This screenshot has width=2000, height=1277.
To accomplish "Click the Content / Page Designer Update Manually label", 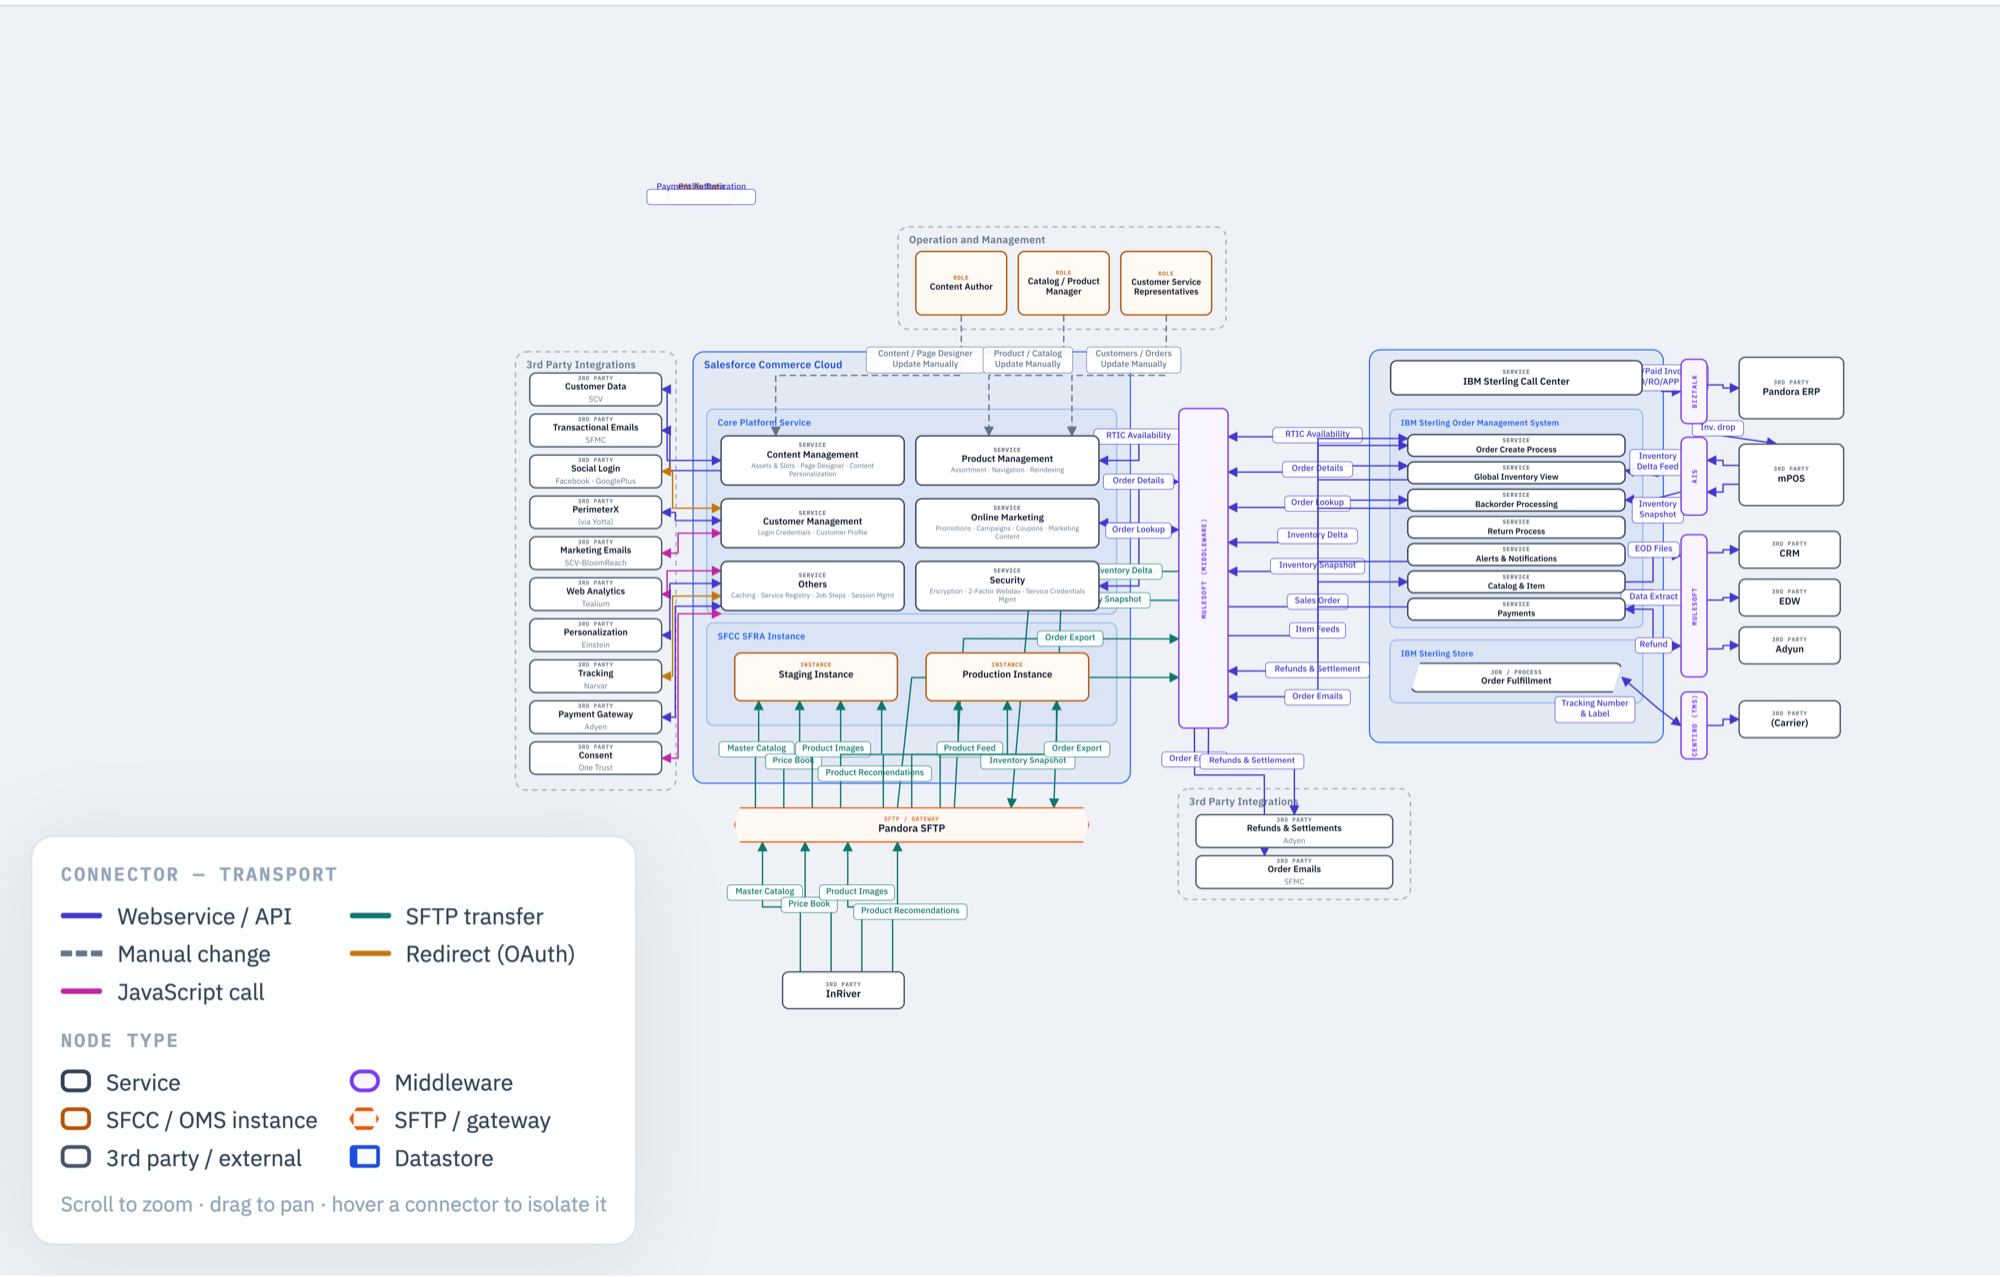I will [925, 359].
